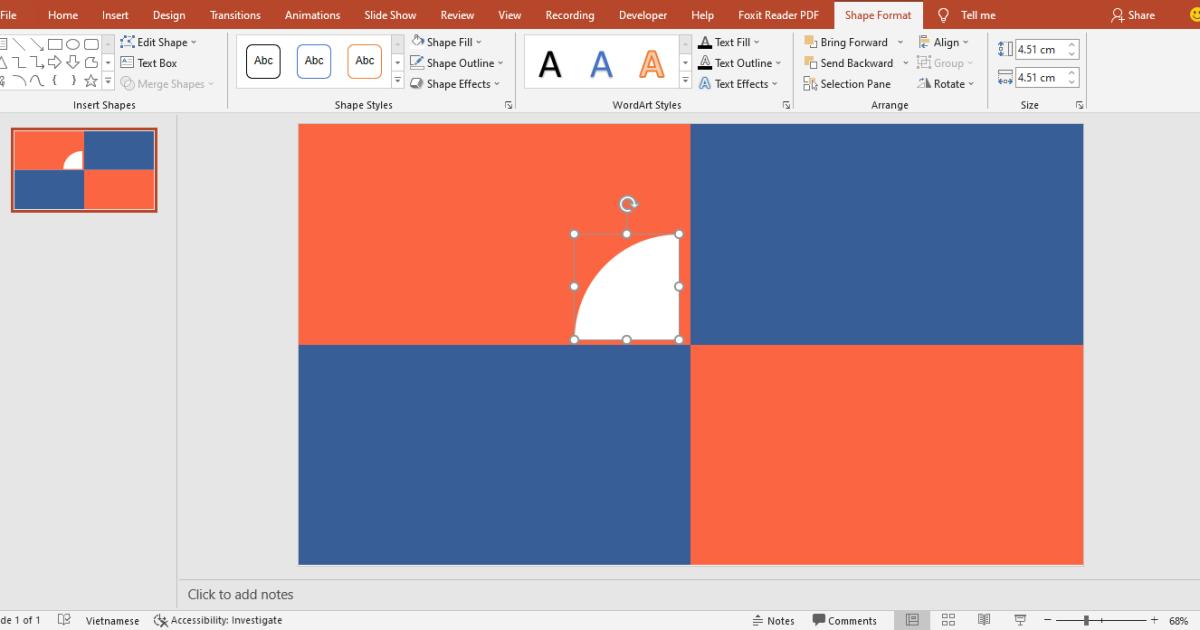Insert an oval shape from Insert Shapes
This screenshot has height=630, width=1200.
point(73,44)
